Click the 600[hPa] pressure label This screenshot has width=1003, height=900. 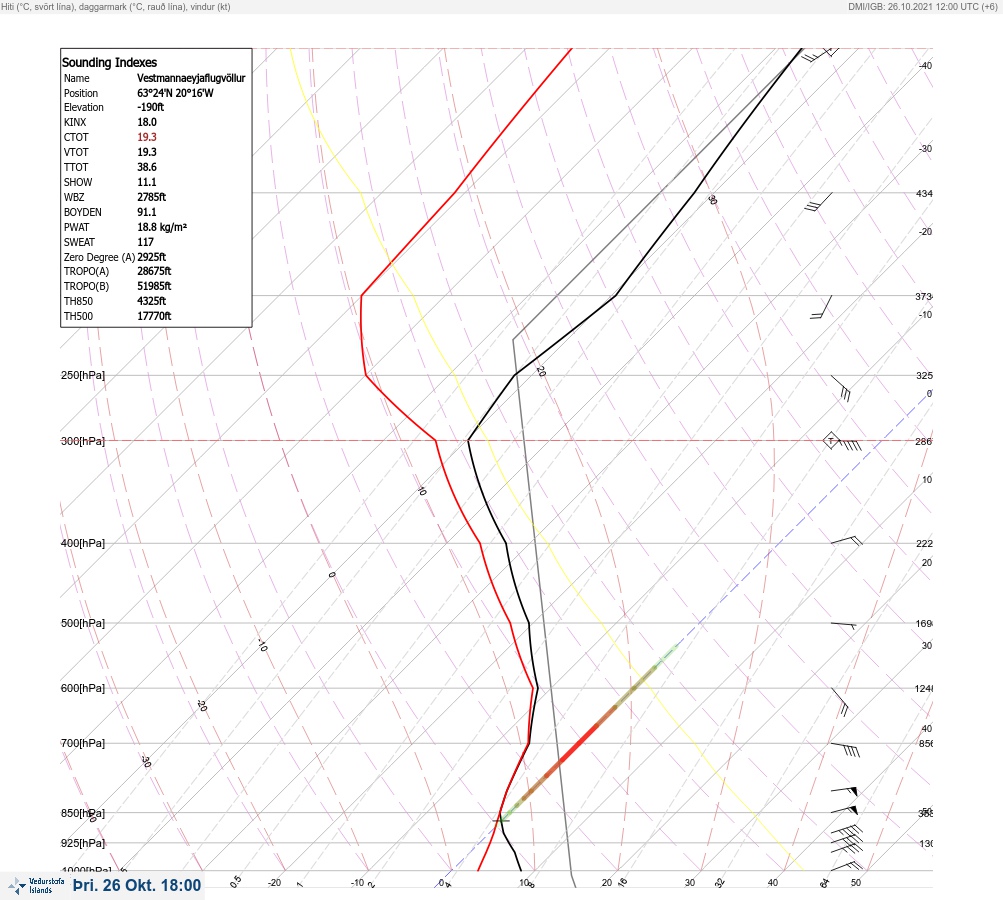tap(83, 688)
